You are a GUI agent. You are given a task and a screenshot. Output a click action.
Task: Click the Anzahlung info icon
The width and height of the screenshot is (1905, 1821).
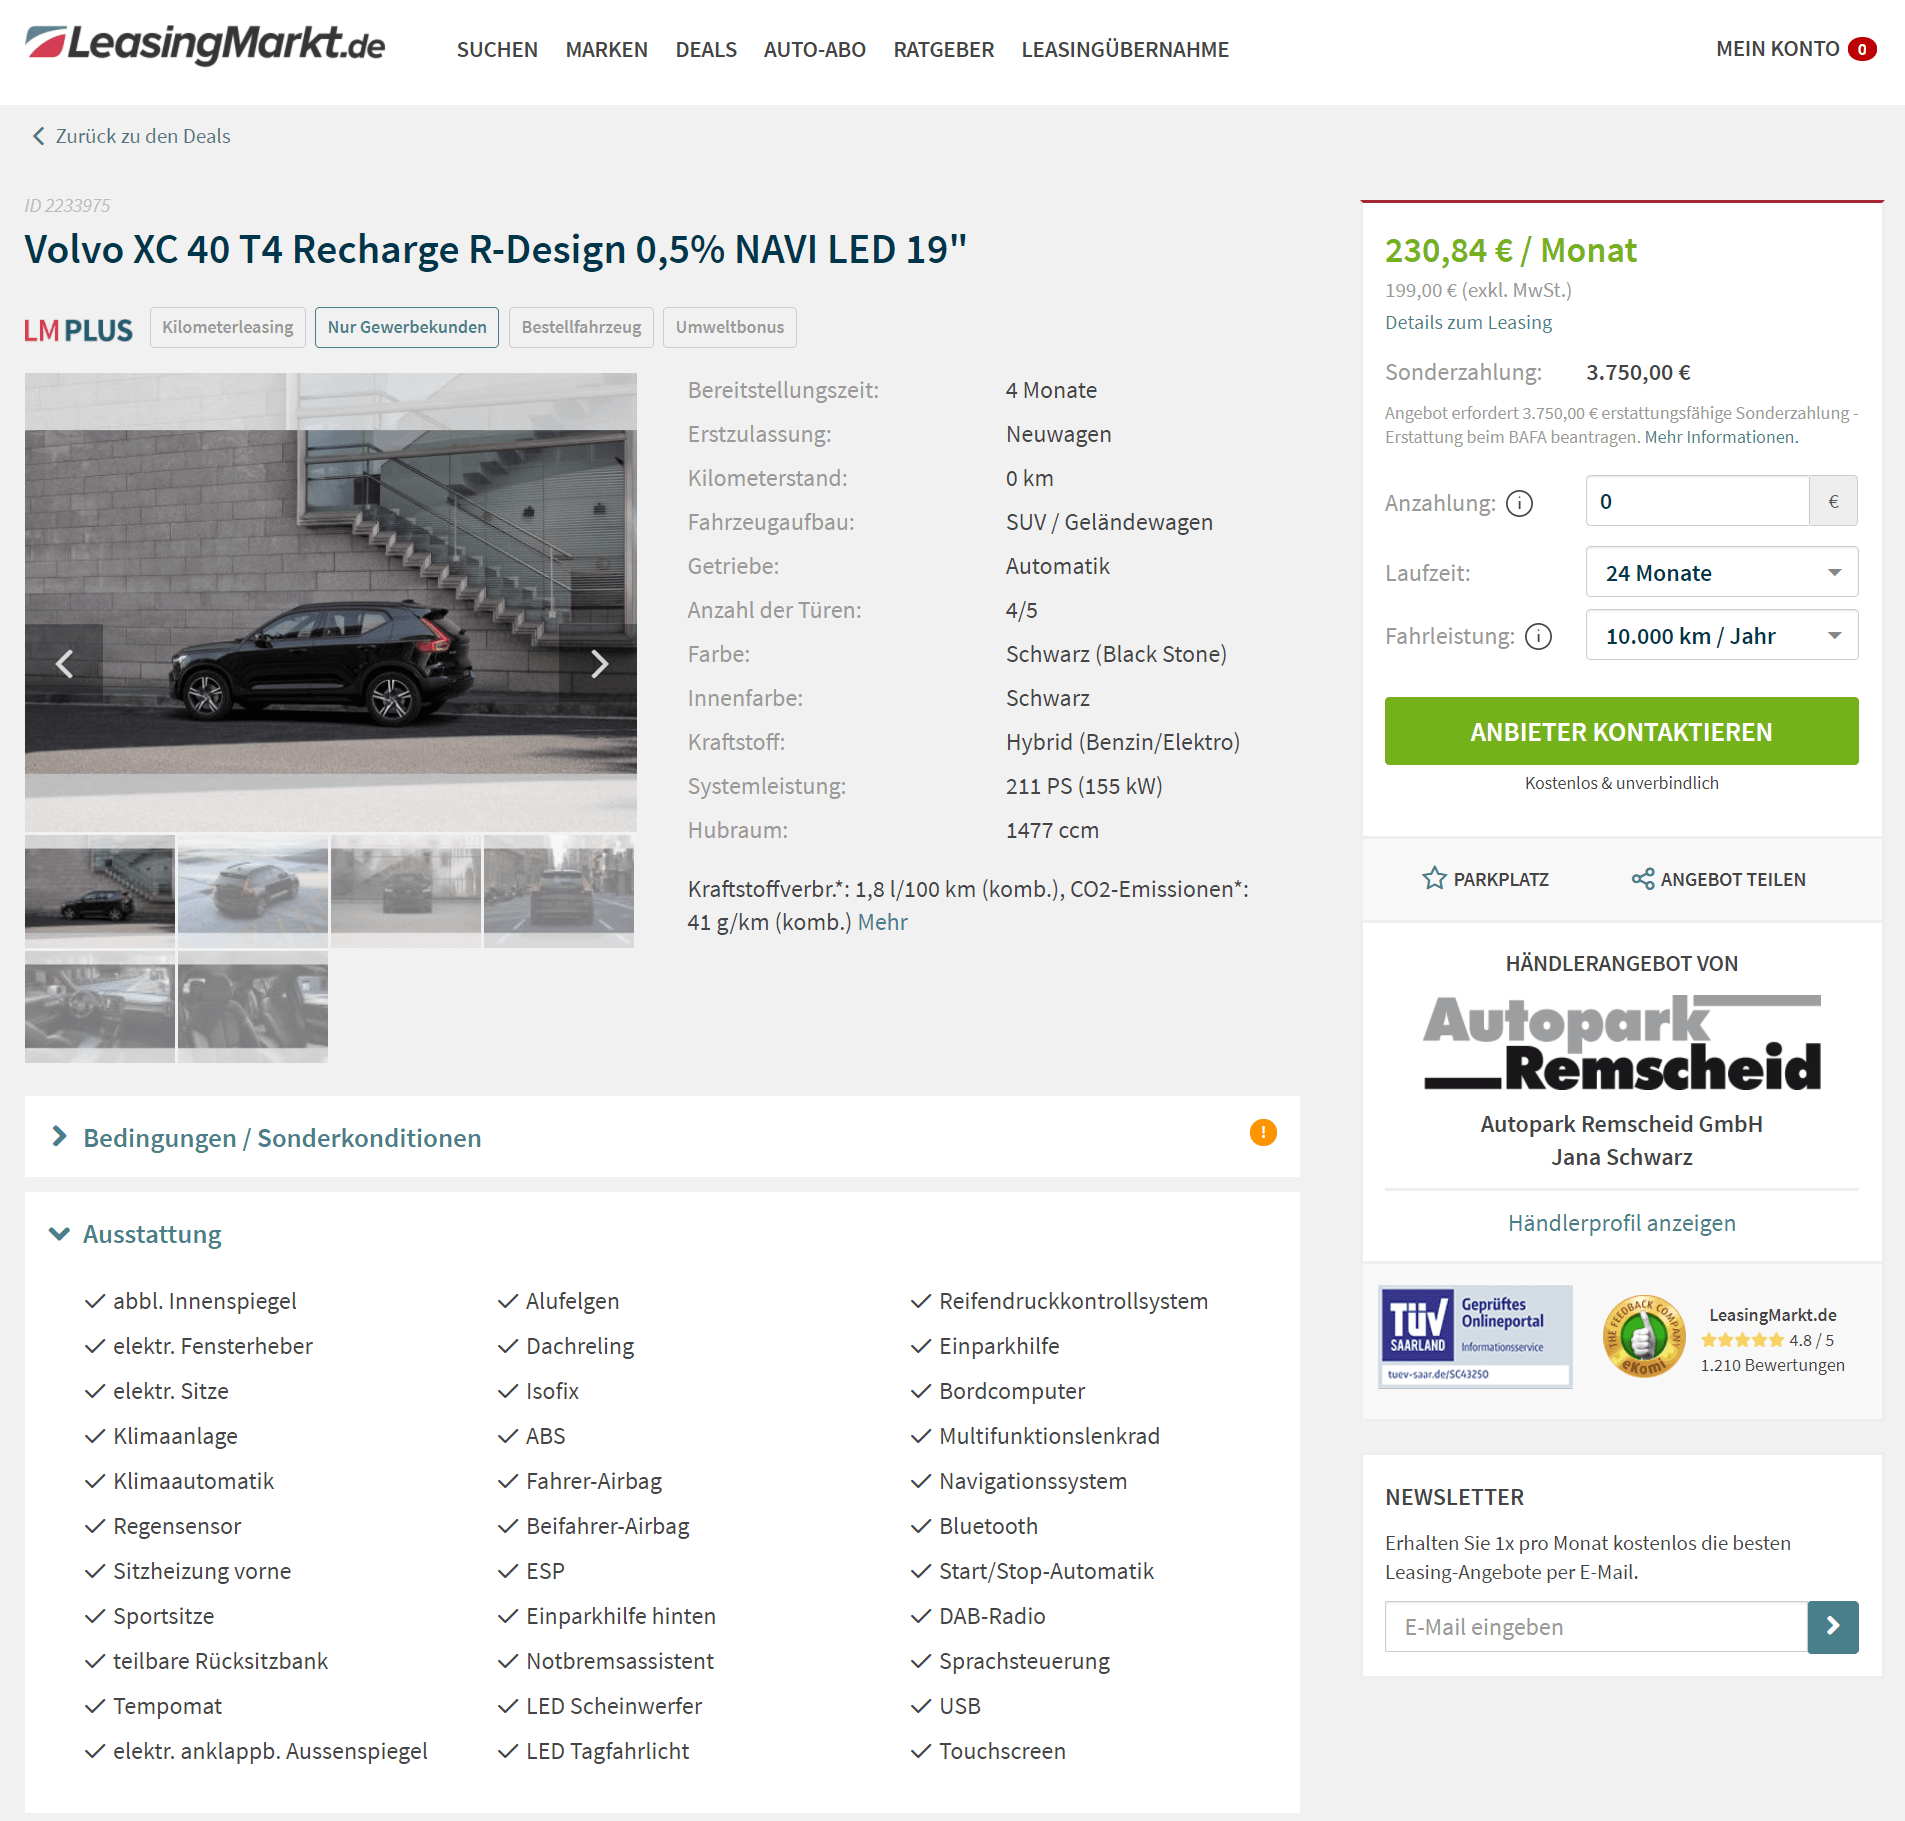(1519, 503)
